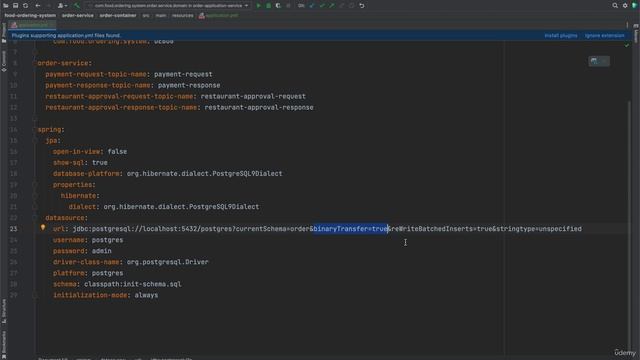Click the inspection green checkmark widget

tap(627, 46)
